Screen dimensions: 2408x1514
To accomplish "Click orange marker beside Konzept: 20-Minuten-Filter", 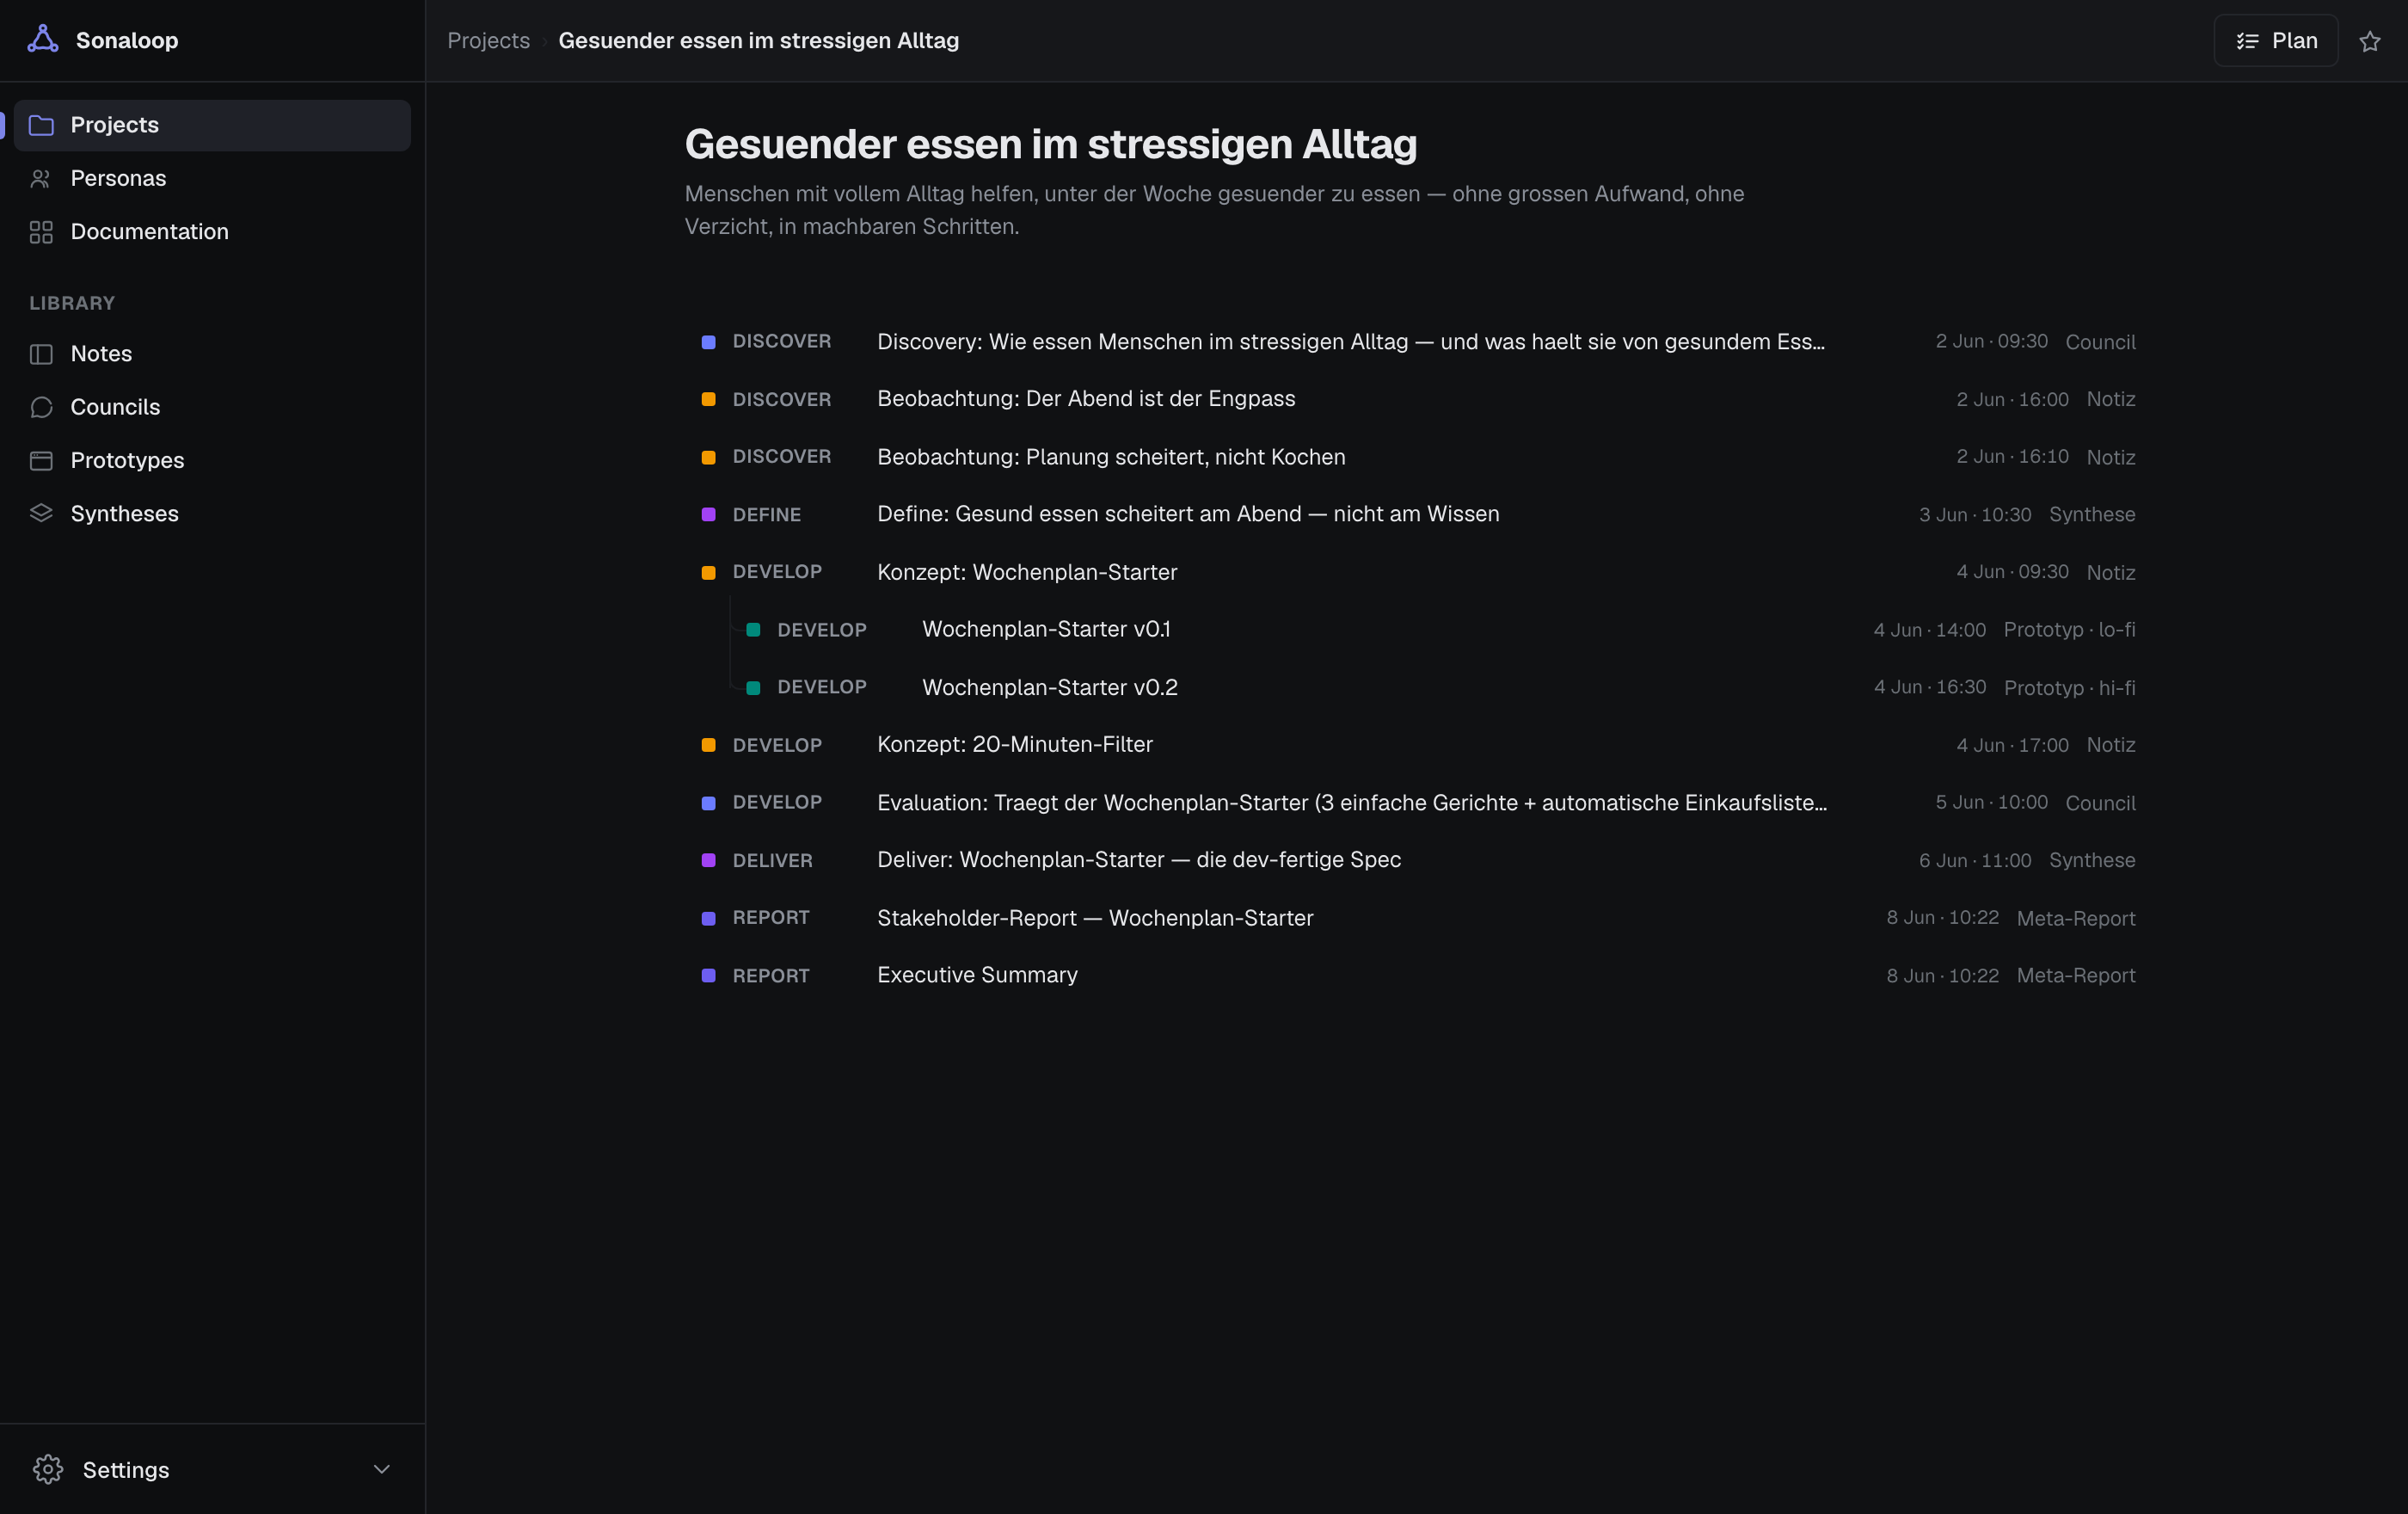I will (708, 745).
